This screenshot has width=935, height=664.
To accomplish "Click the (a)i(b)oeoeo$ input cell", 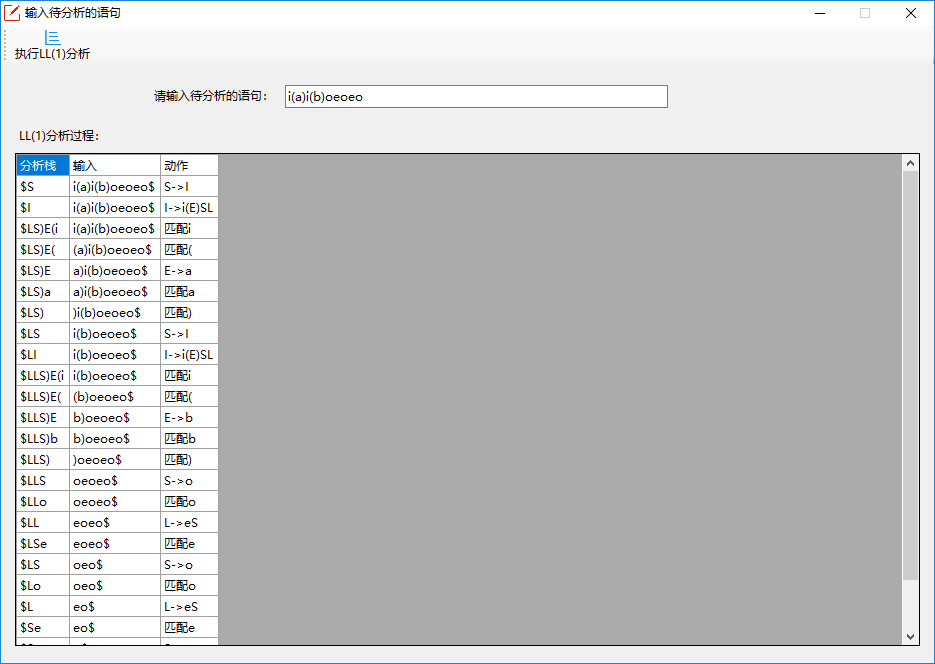I will (114, 249).
